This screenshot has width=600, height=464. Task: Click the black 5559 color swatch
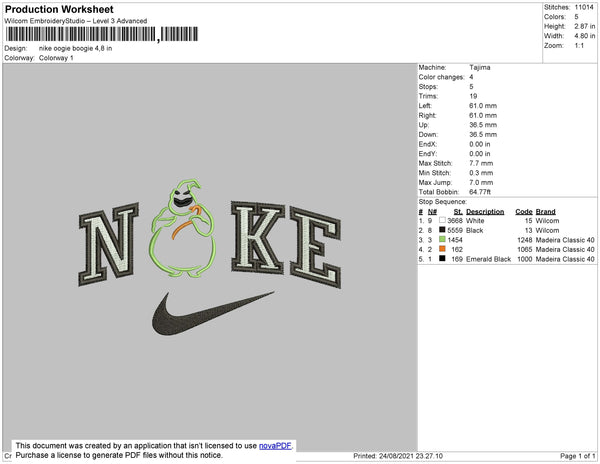point(442,230)
